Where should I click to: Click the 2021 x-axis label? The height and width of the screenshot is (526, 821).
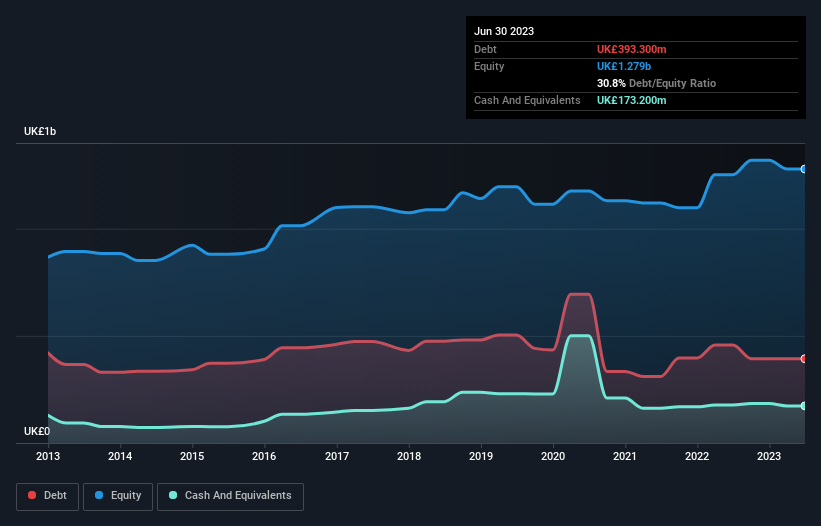[625, 456]
